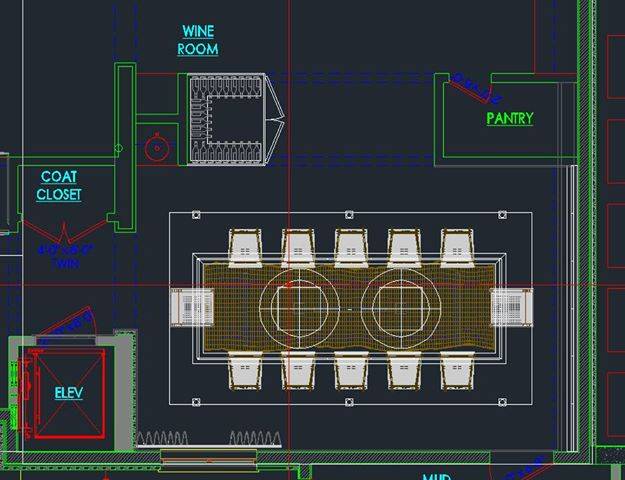Screen dimensions: 625x480
Task: Click the round fixture left of wine rack
Action: (x=156, y=148)
